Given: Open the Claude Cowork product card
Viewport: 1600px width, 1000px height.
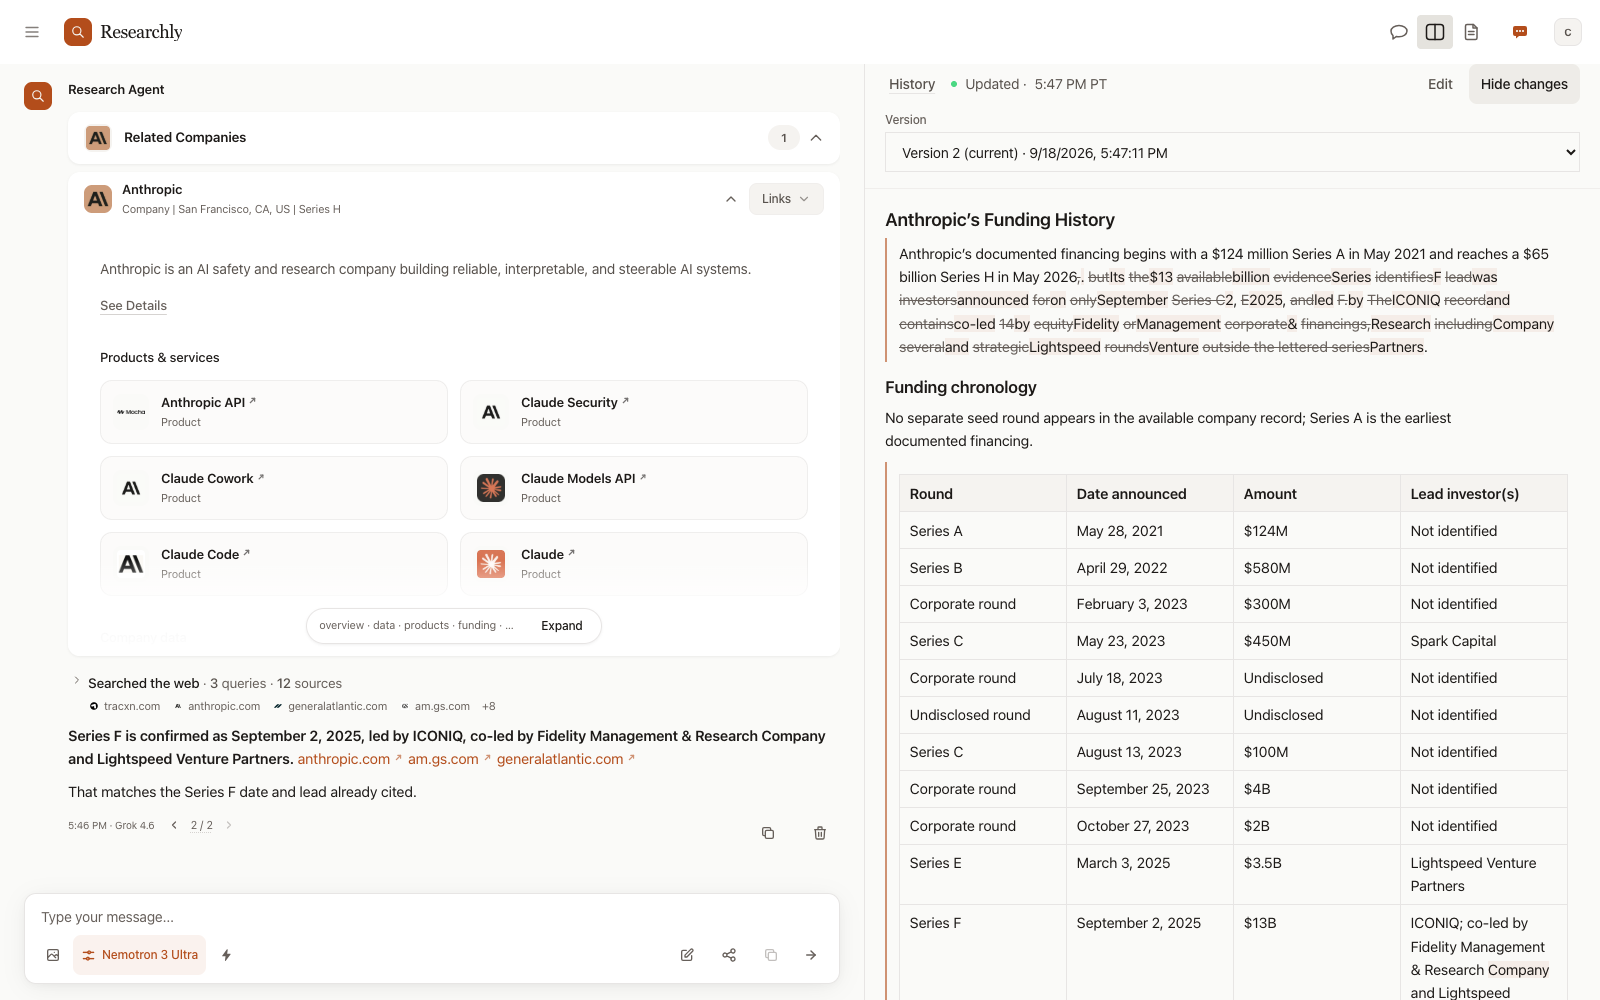Looking at the screenshot, I should [274, 488].
